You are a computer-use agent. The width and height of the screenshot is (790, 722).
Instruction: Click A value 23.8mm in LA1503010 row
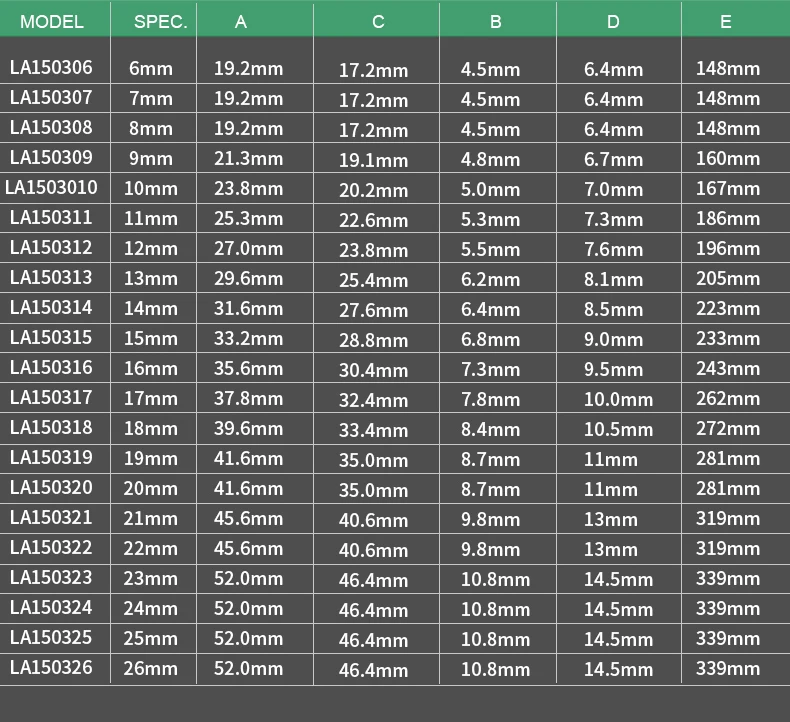248,188
